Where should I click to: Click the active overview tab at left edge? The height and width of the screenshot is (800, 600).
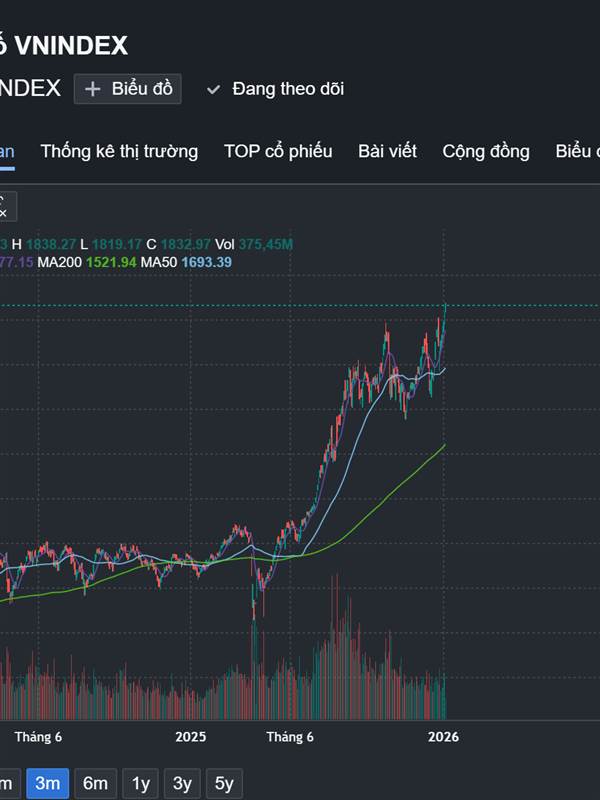(6, 151)
